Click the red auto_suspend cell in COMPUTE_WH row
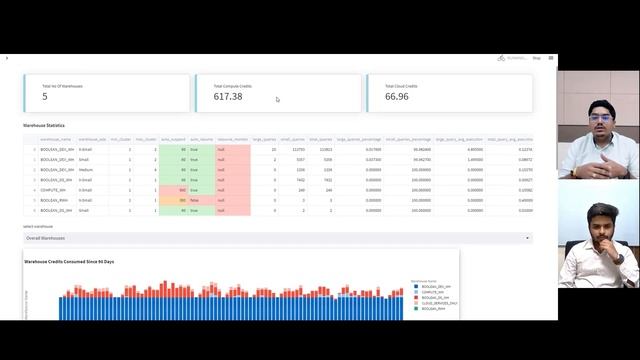 coord(173,190)
